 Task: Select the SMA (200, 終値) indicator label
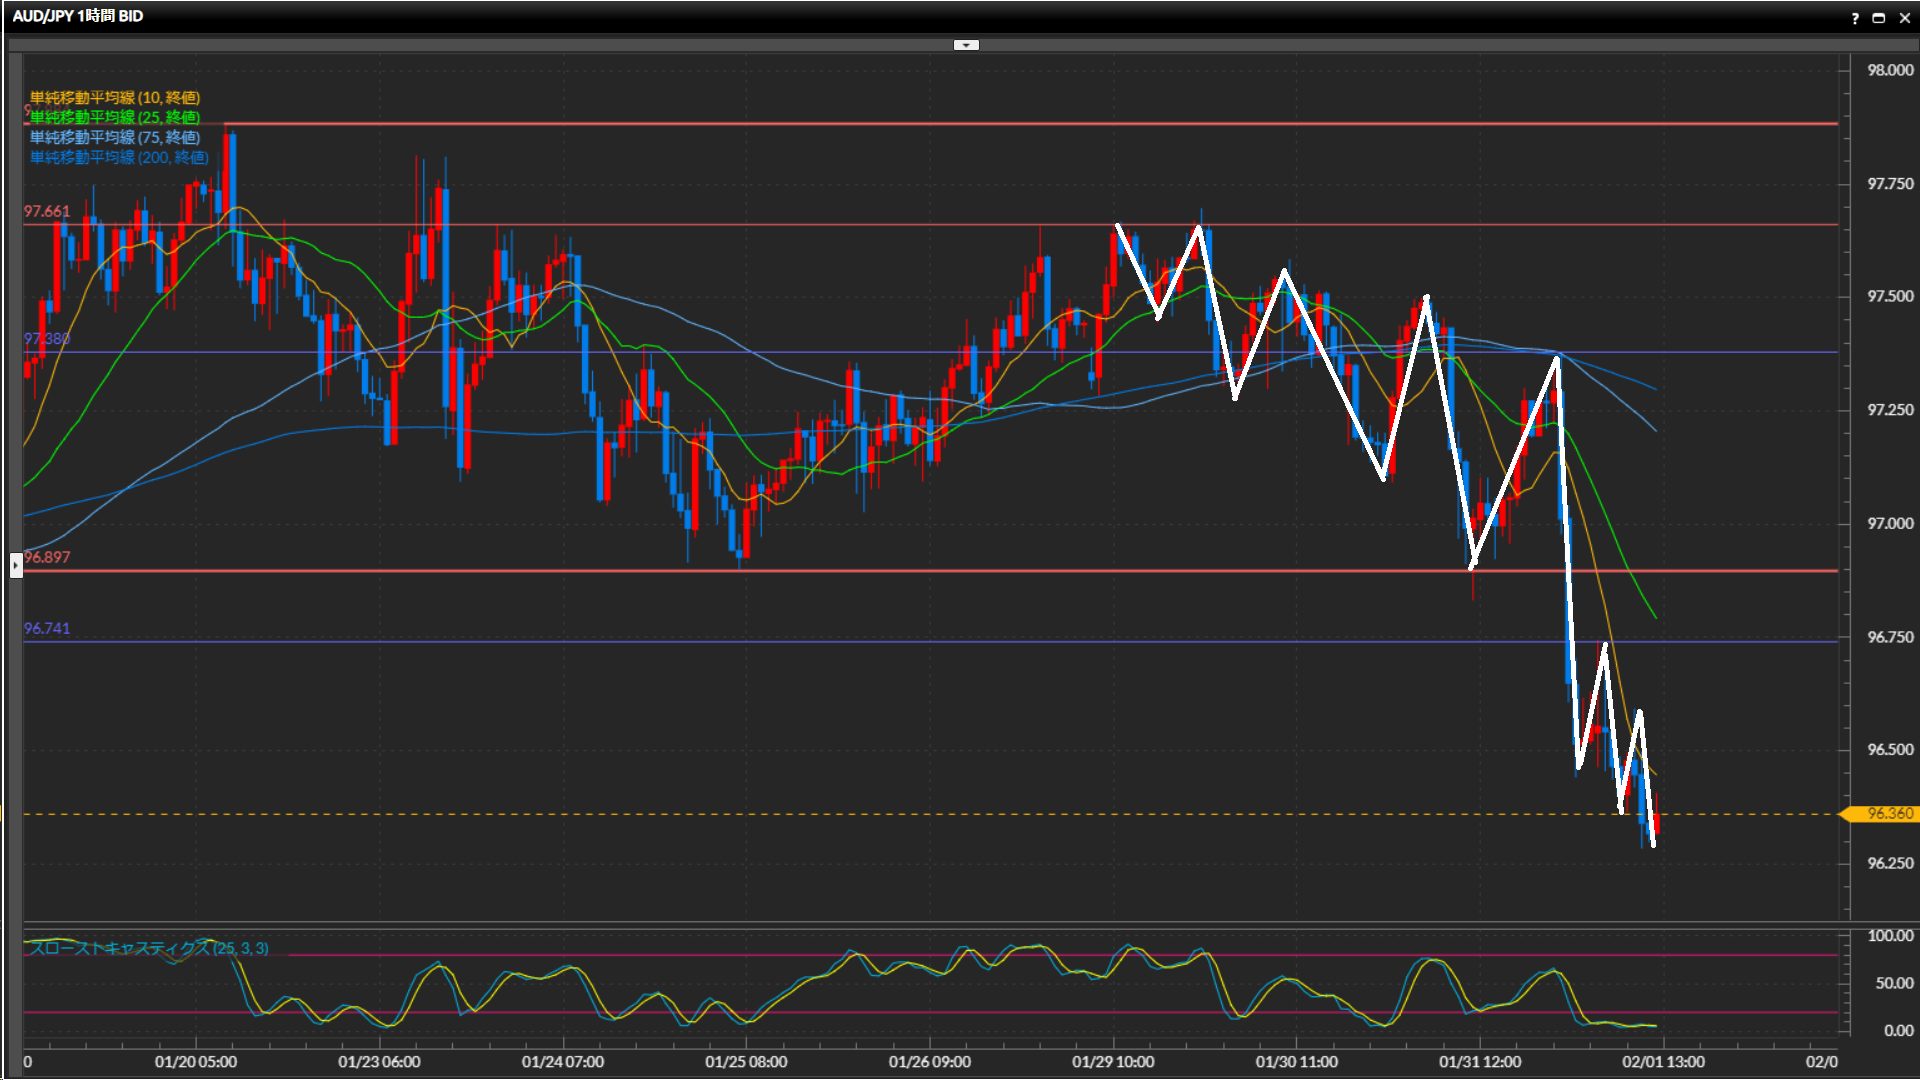(119, 157)
